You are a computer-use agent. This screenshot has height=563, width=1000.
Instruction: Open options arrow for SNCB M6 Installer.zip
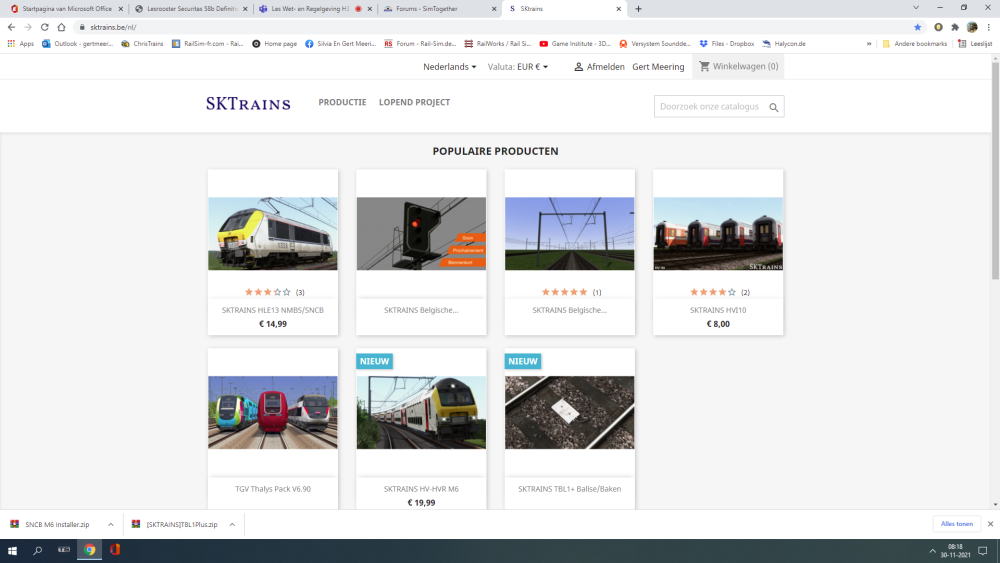(x=110, y=524)
